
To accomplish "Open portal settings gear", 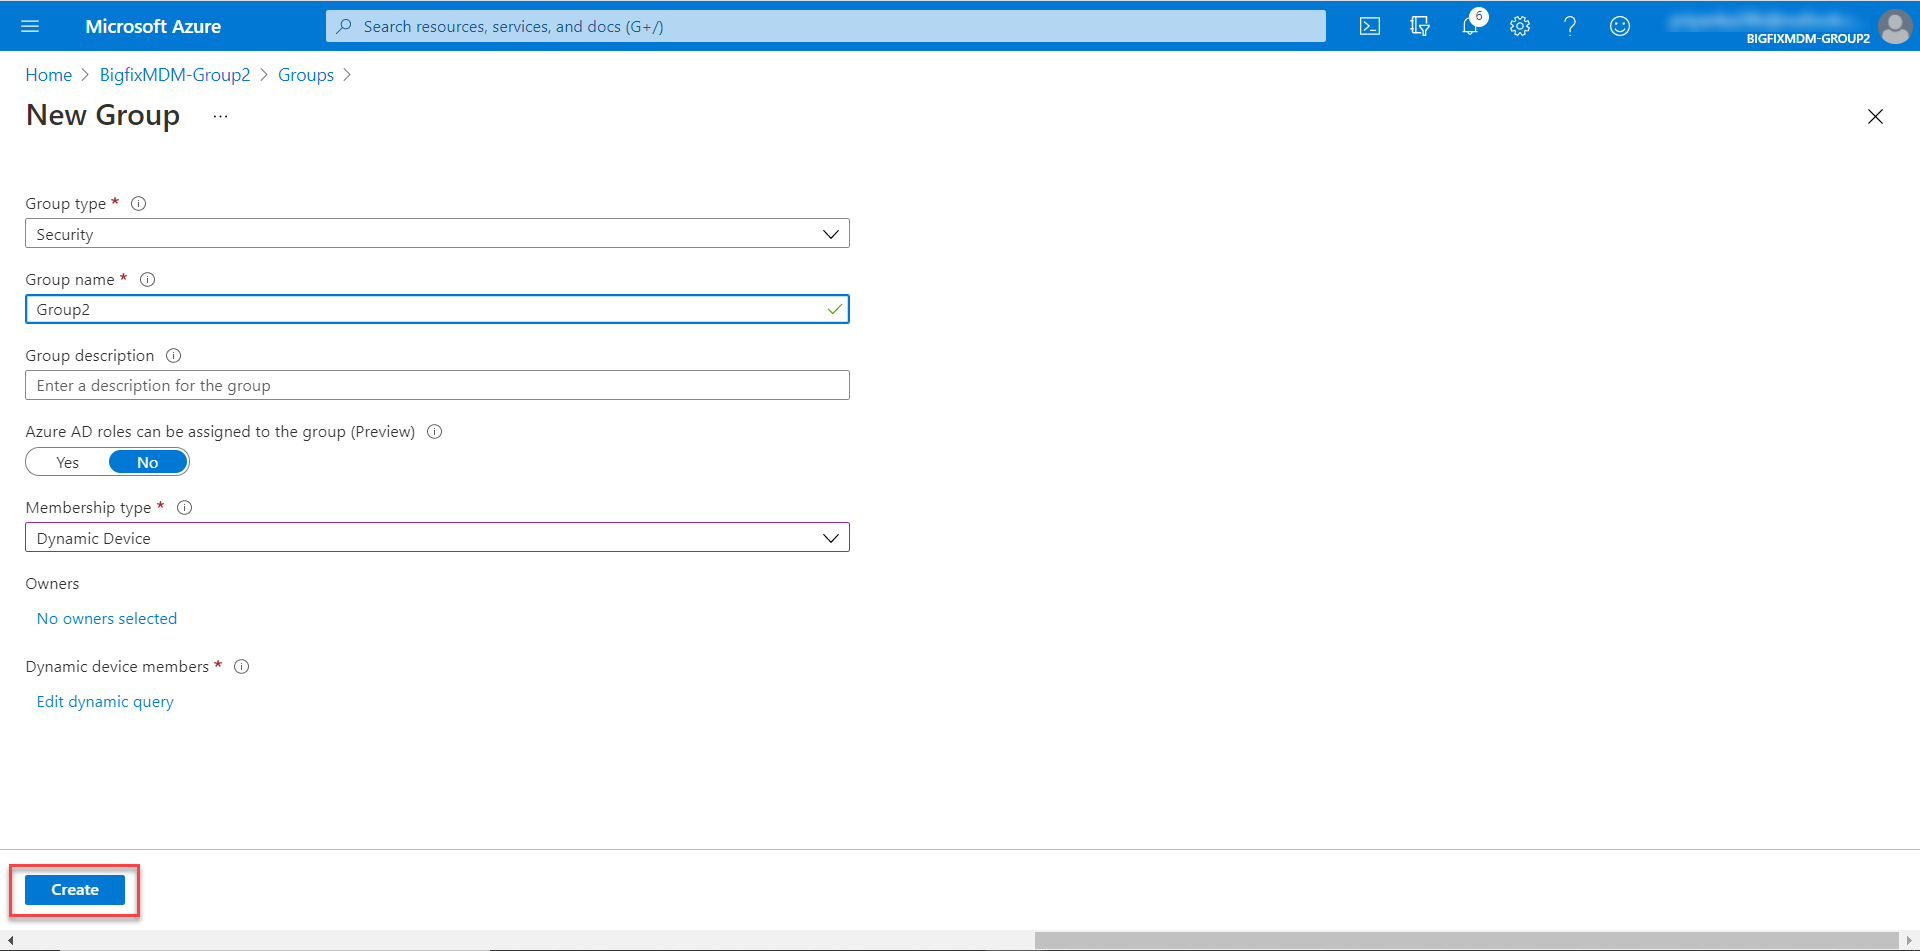I will 1520,26.
